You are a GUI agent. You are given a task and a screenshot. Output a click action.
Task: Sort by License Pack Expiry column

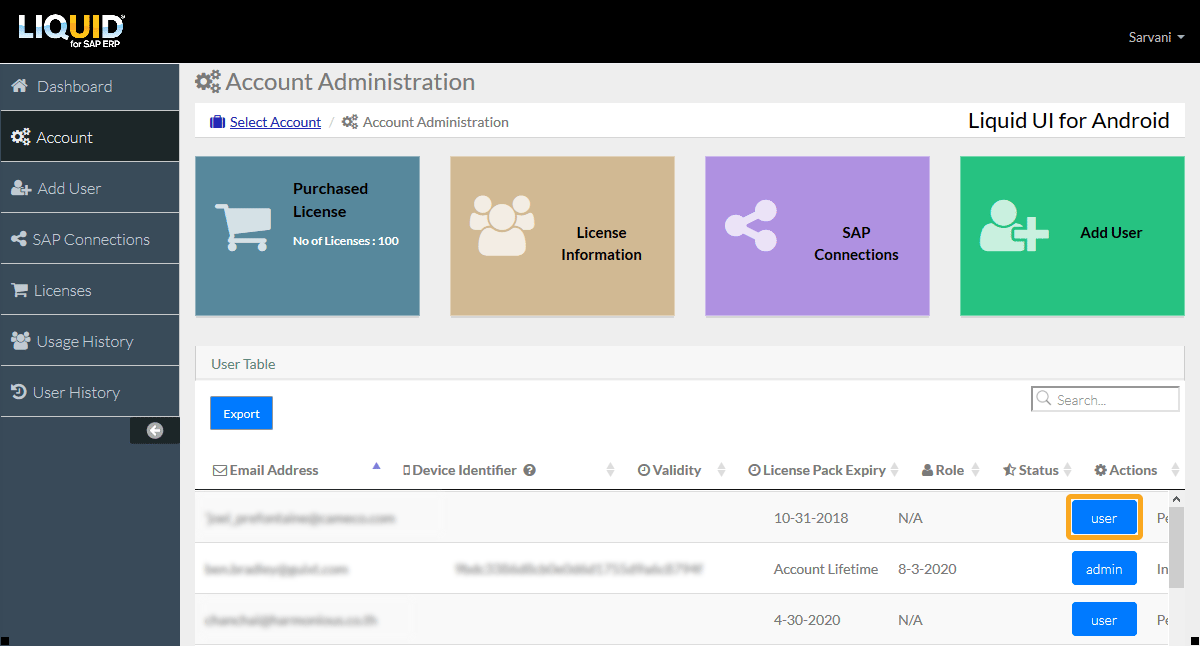pyautogui.click(x=824, y=470)
